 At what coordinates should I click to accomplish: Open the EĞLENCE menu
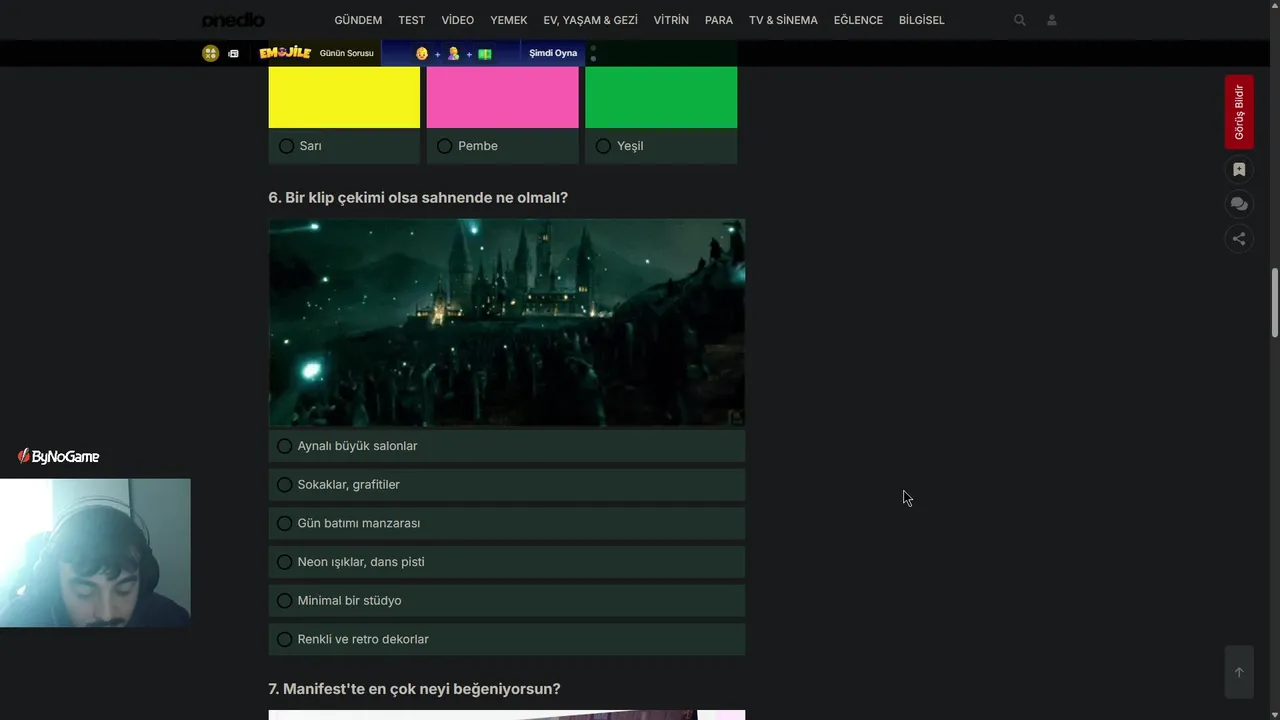tap(858, 20)
